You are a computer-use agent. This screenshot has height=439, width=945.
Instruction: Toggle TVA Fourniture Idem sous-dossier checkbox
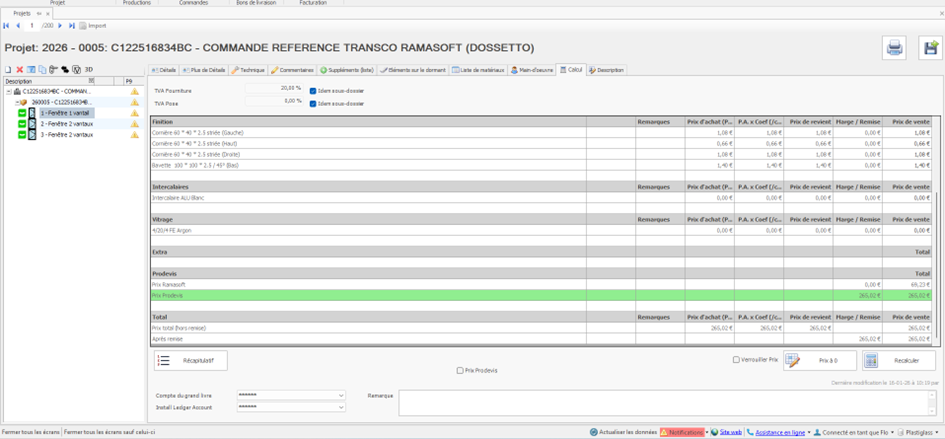pos(313,91)
